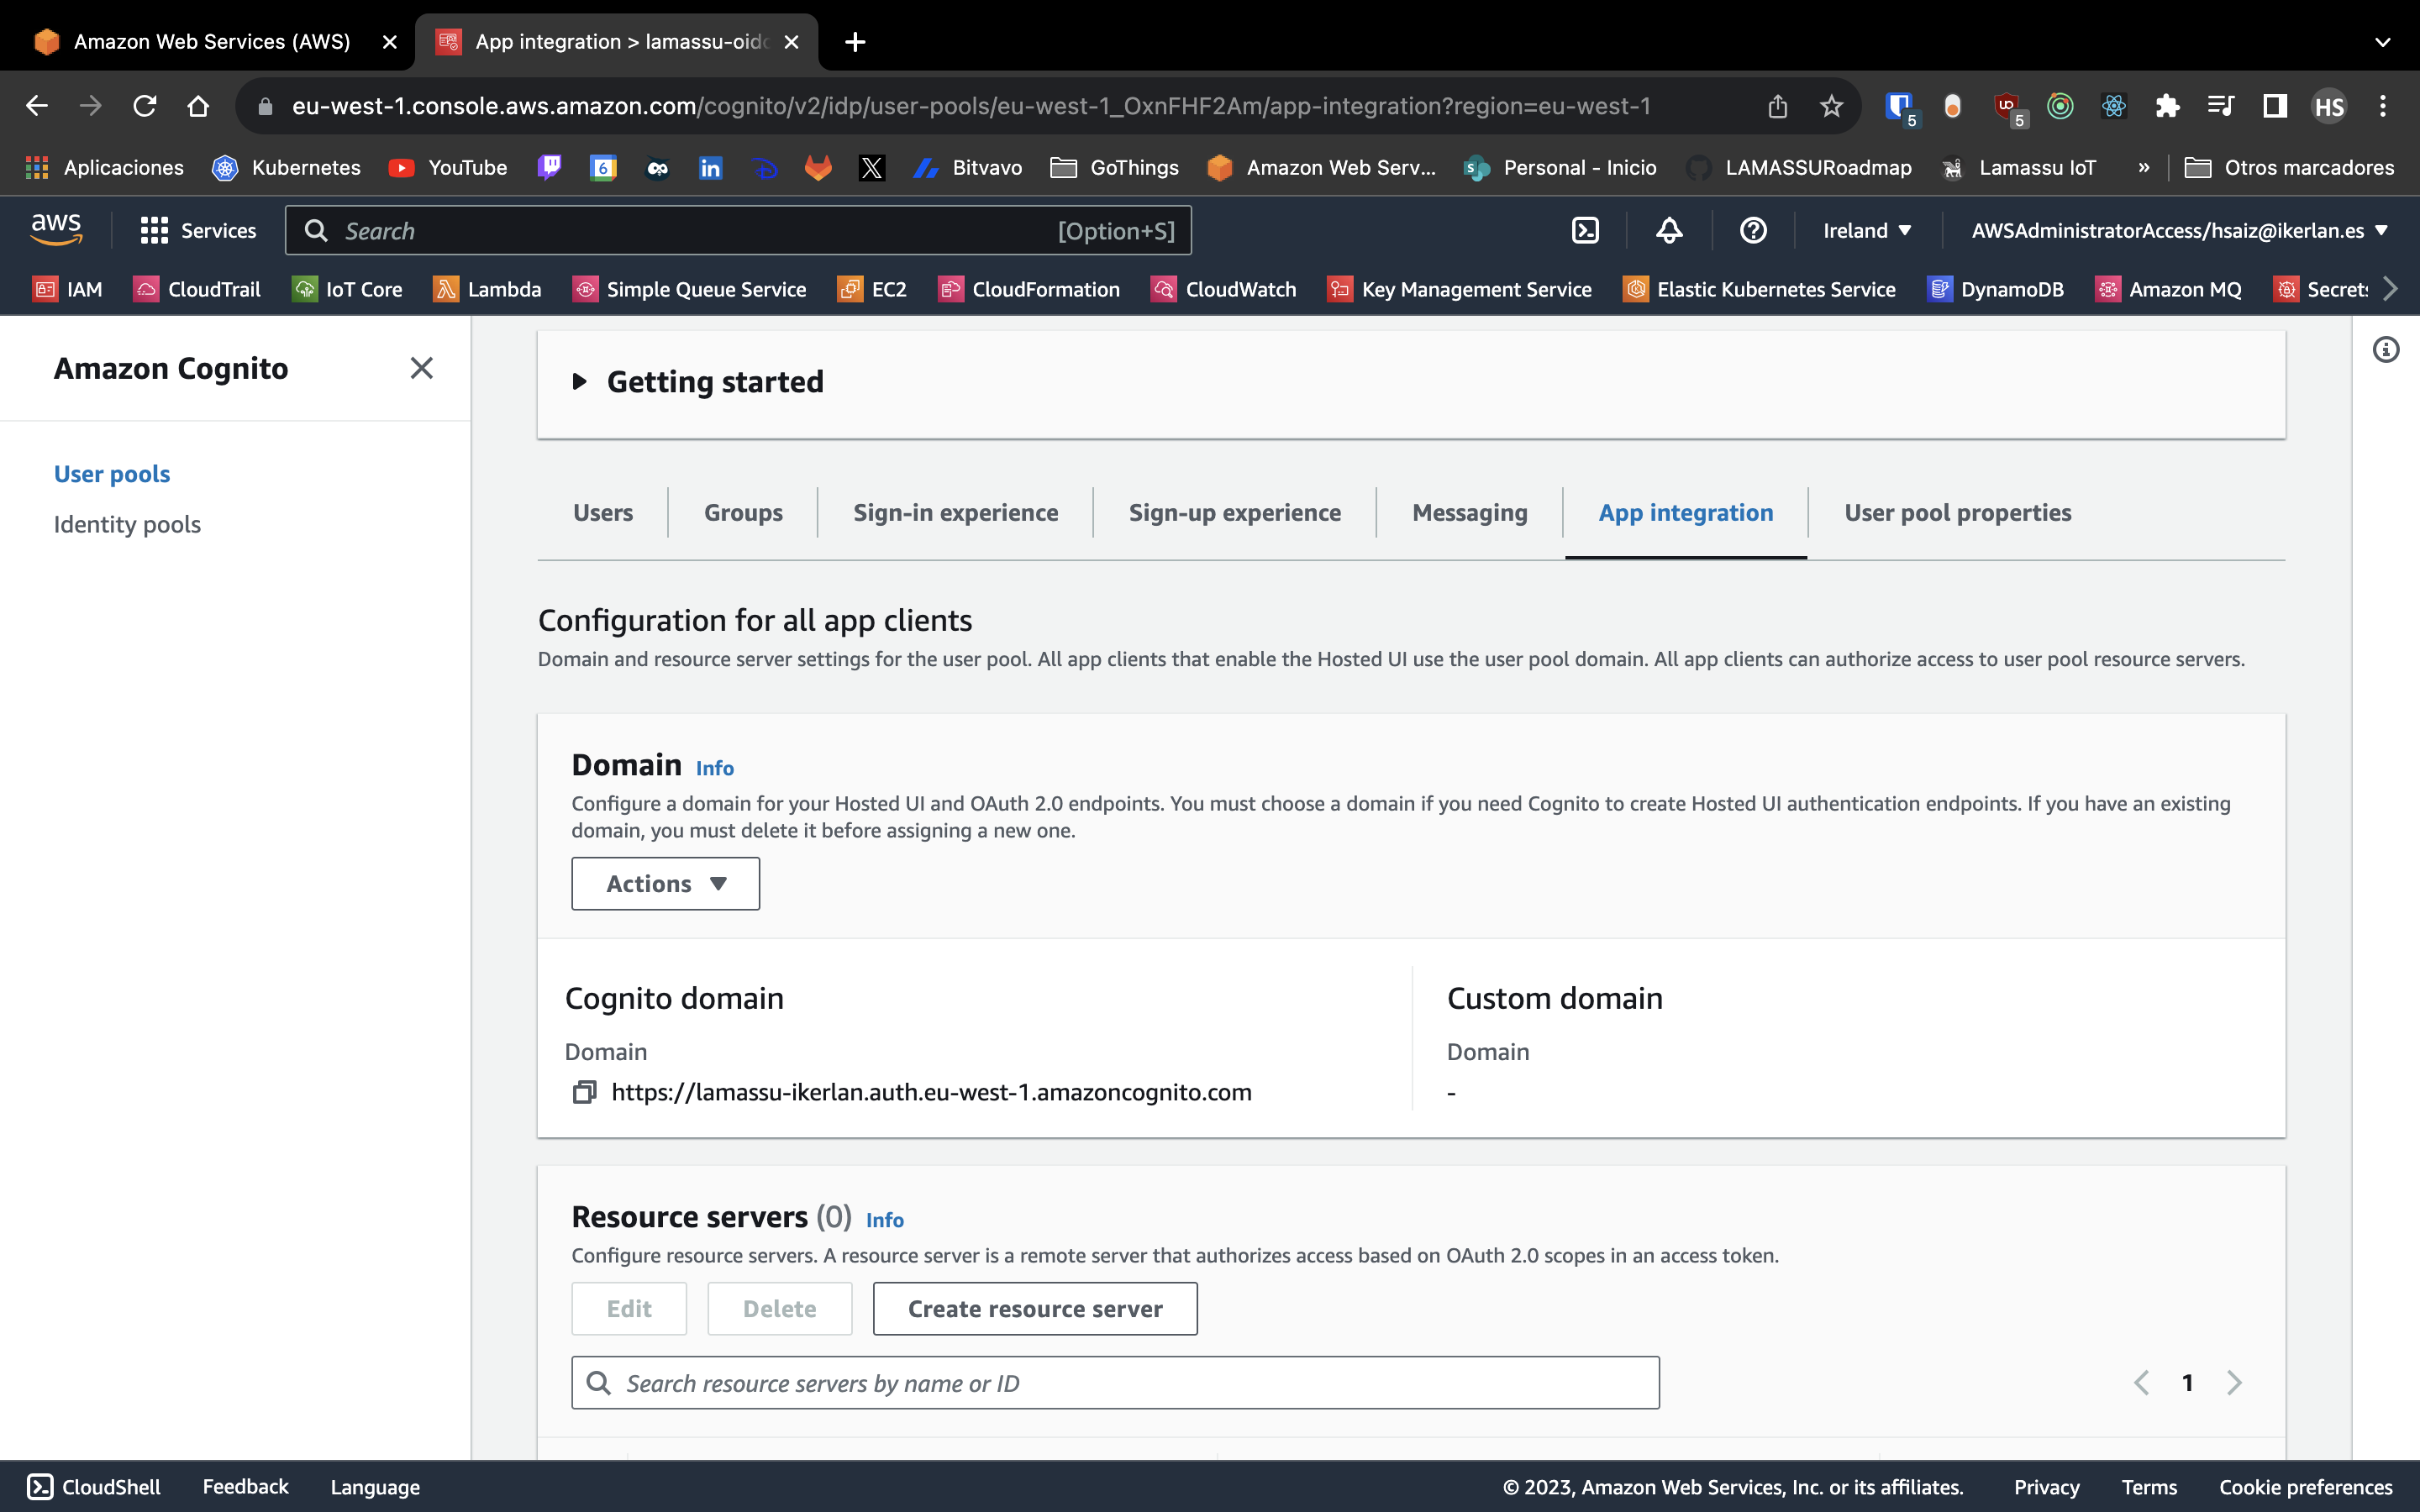
Task: Open the Services menu
Action: 199,230
